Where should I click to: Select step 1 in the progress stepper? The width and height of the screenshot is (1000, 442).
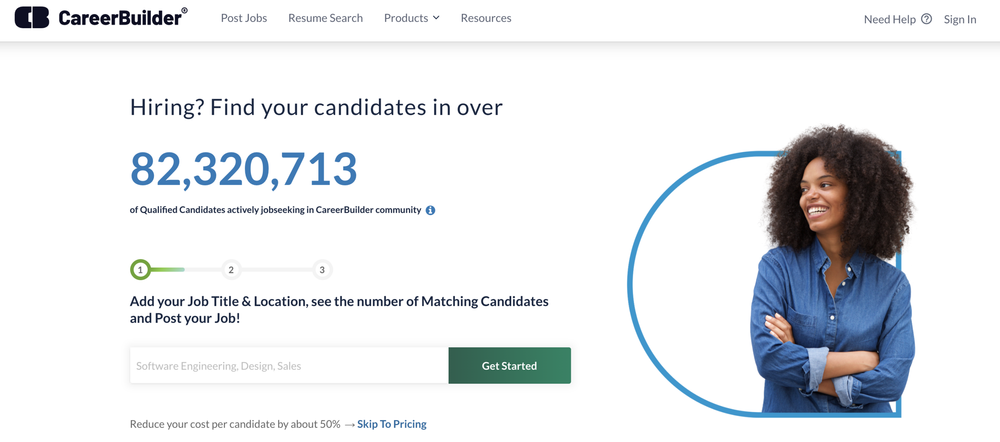pos(140,269)
